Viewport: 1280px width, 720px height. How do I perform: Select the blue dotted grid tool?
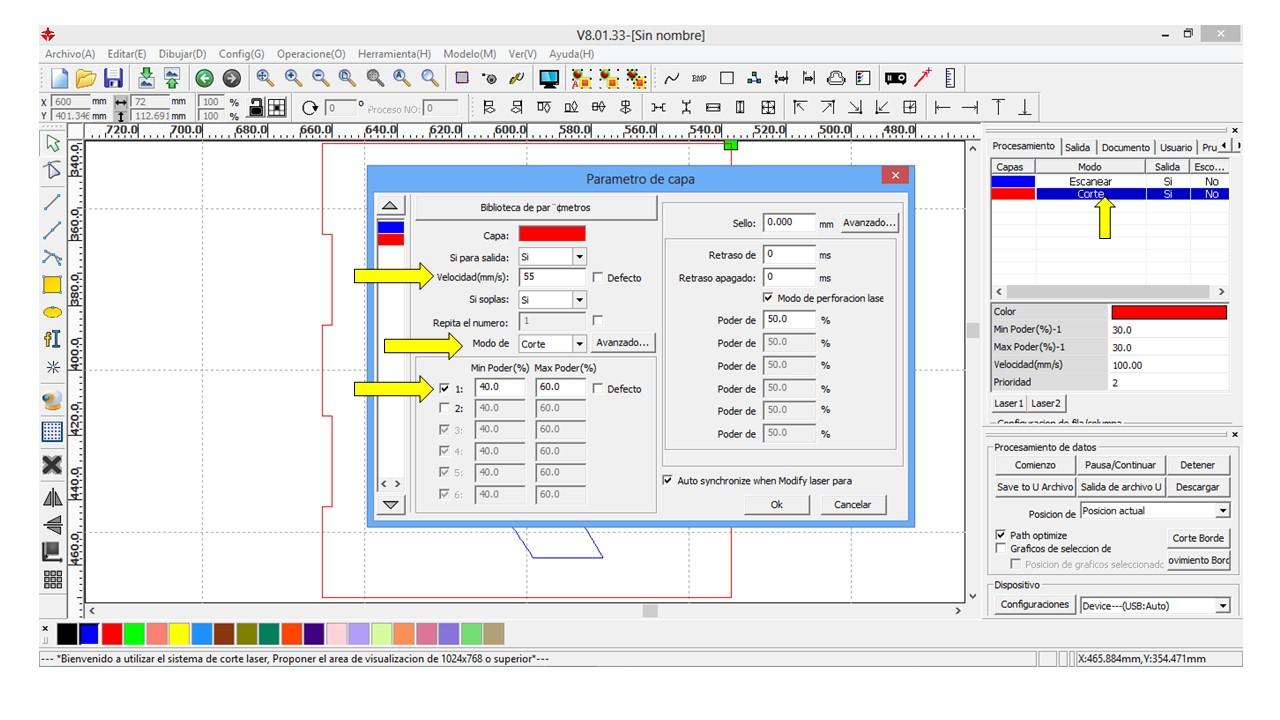pyautogui.click(x=54, y=432)
